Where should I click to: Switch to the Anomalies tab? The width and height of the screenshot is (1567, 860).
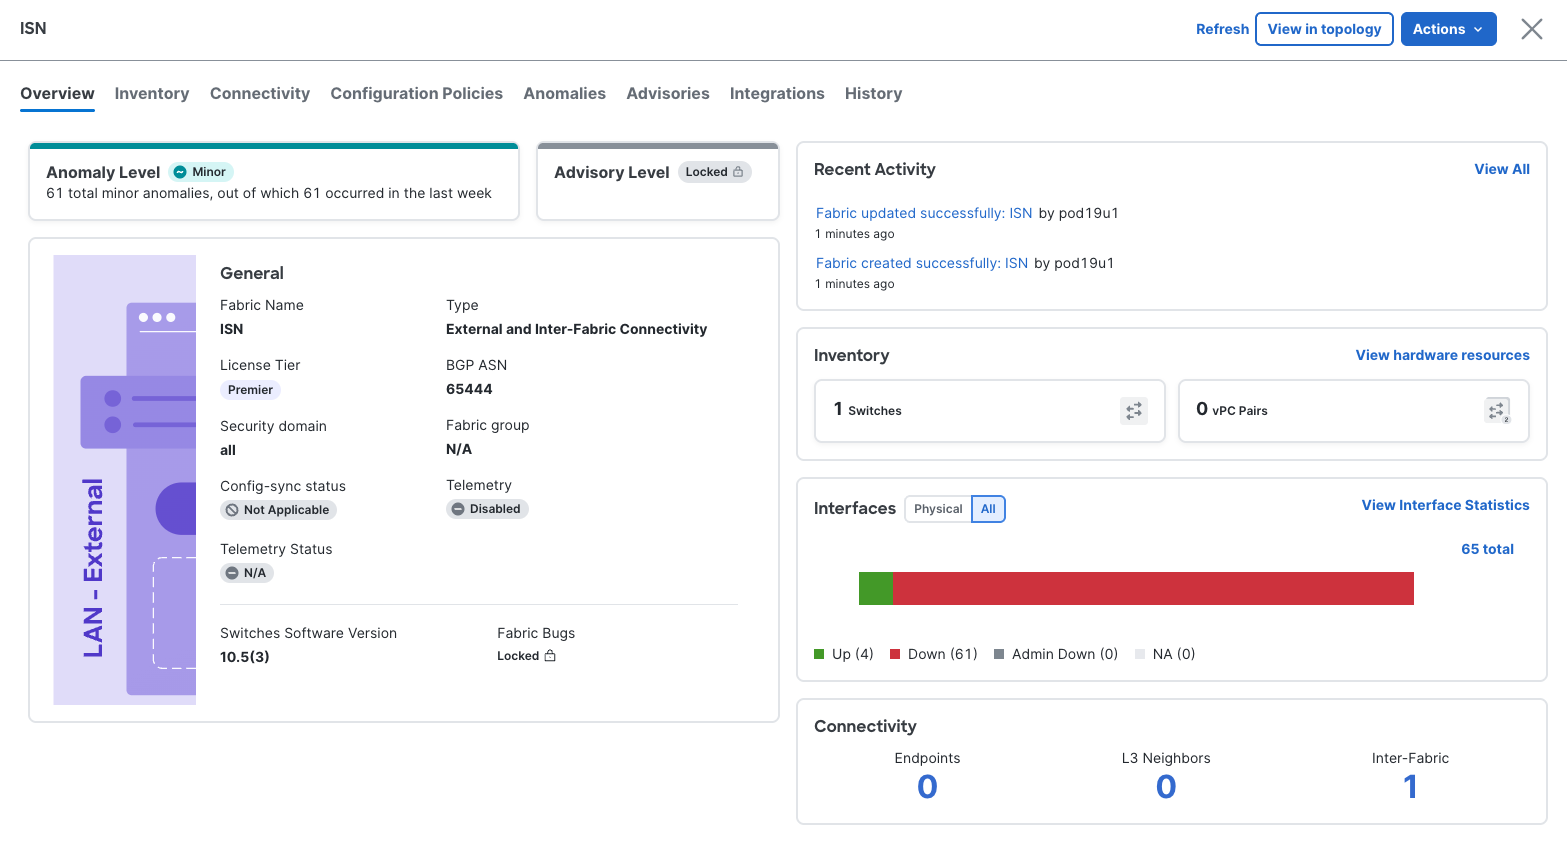(x=564, y=93)
